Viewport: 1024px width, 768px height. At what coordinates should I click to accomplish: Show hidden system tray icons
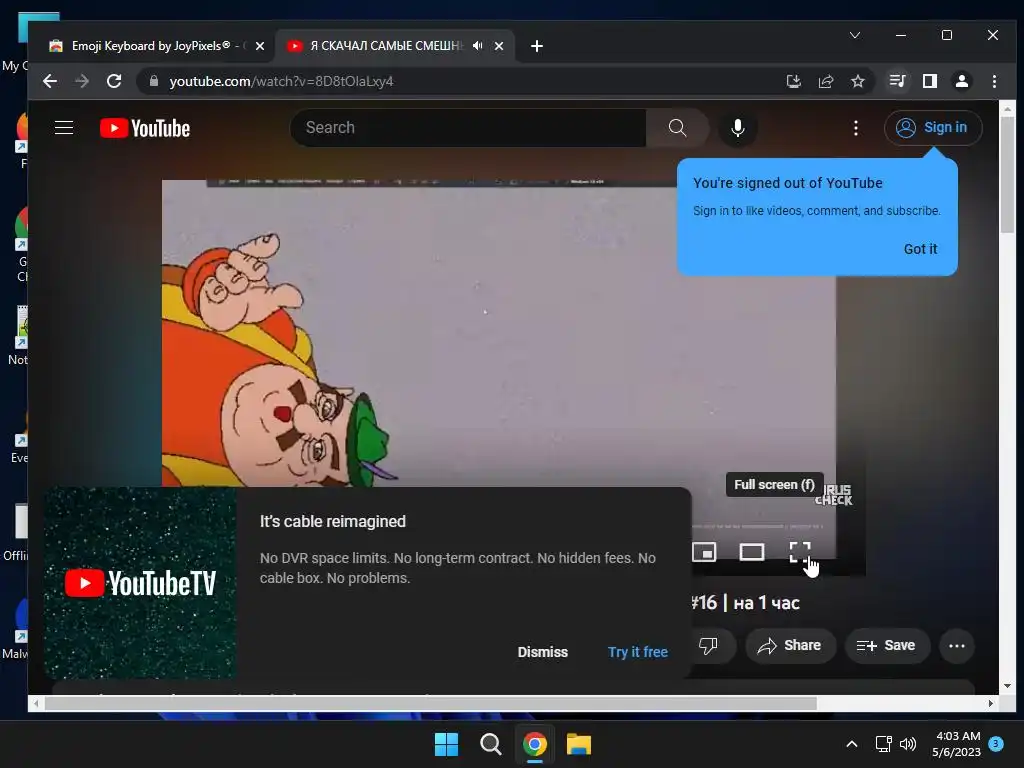[852, 744]
